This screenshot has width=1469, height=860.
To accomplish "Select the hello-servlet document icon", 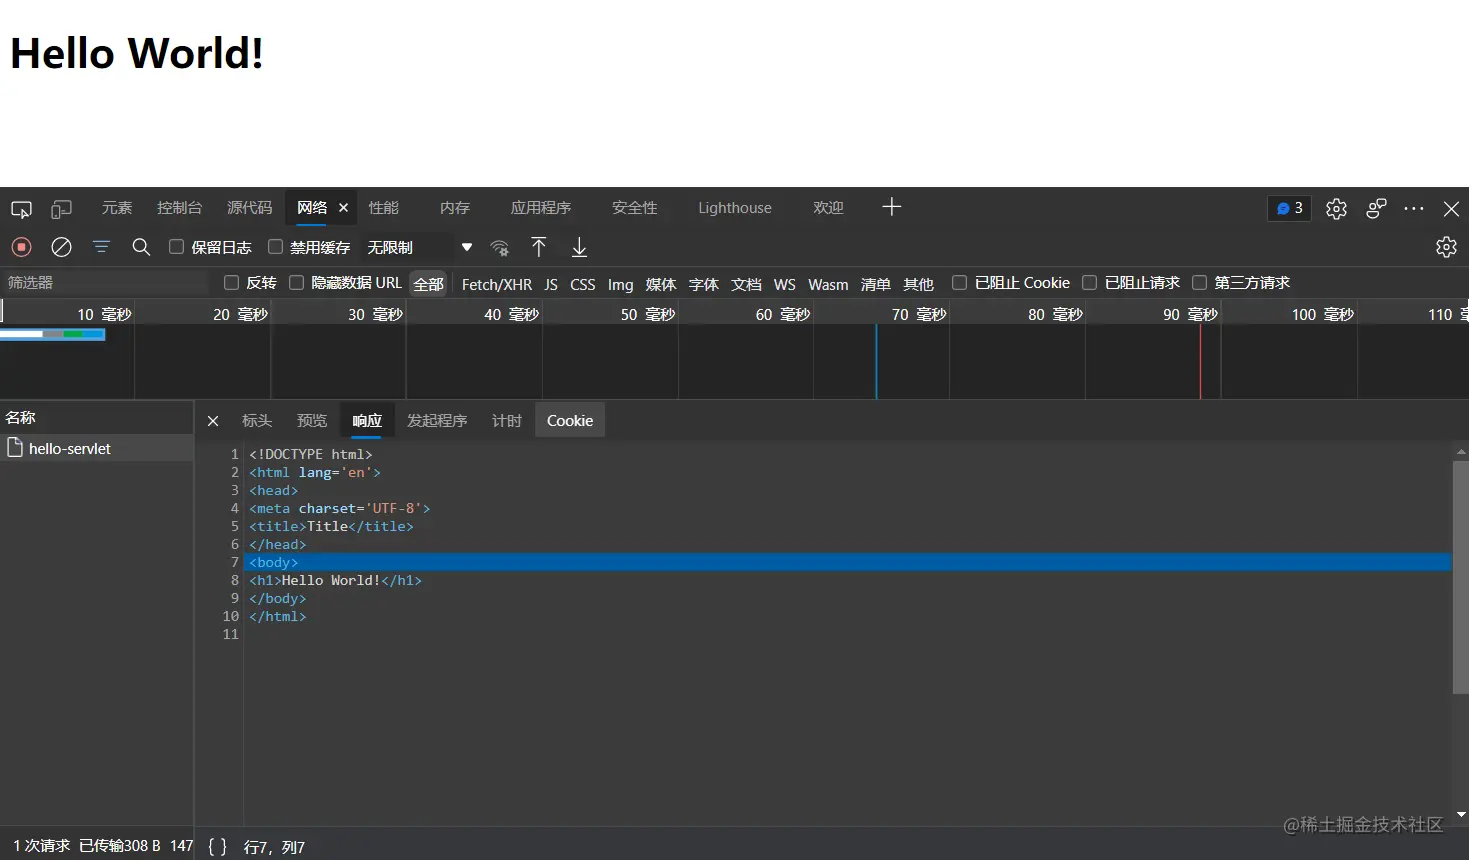I will (x=15, y=447).
